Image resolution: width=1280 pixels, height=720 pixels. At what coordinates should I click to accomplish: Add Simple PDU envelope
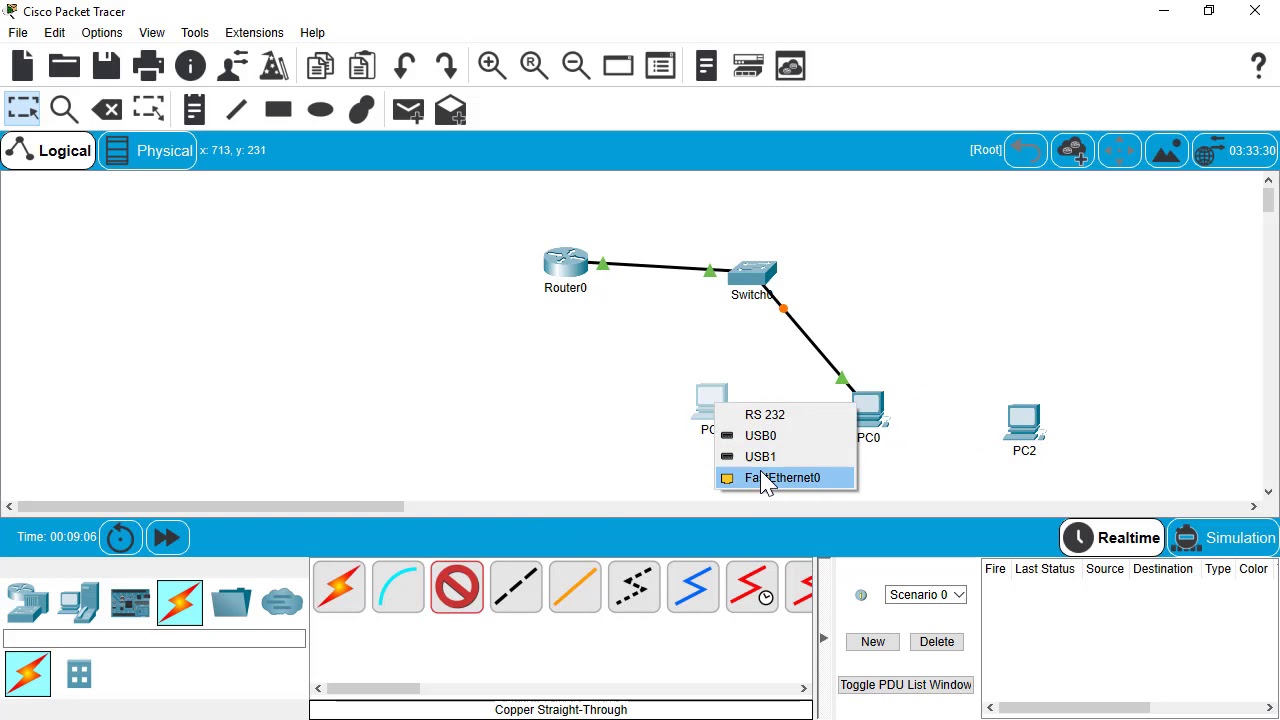coord(408,109)
